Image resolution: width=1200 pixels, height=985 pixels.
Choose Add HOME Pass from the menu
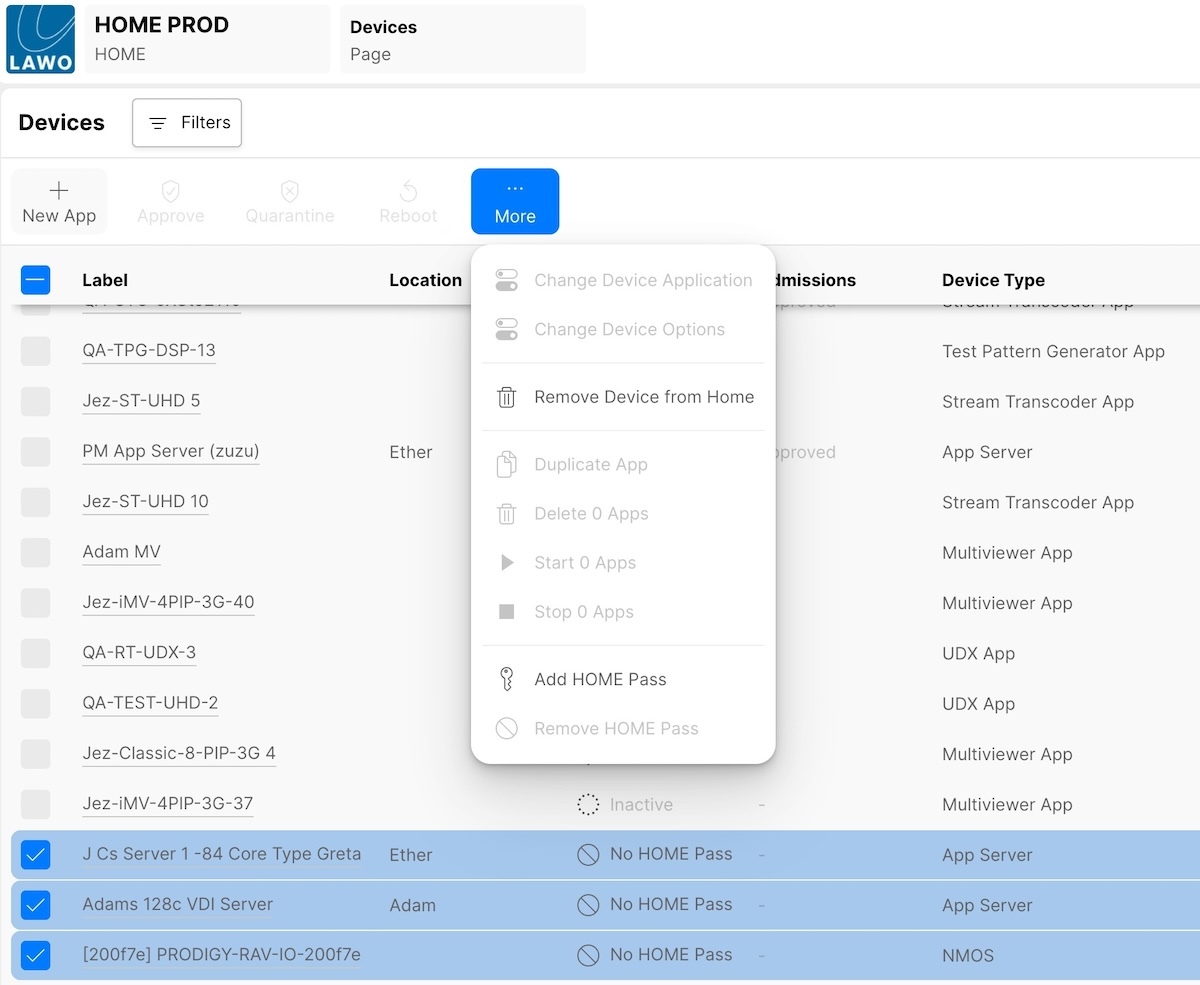pos(600,680)
